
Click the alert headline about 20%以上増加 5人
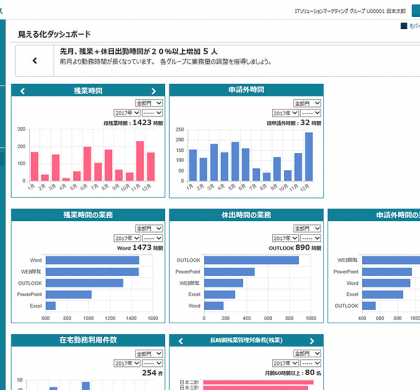point(138,51)
